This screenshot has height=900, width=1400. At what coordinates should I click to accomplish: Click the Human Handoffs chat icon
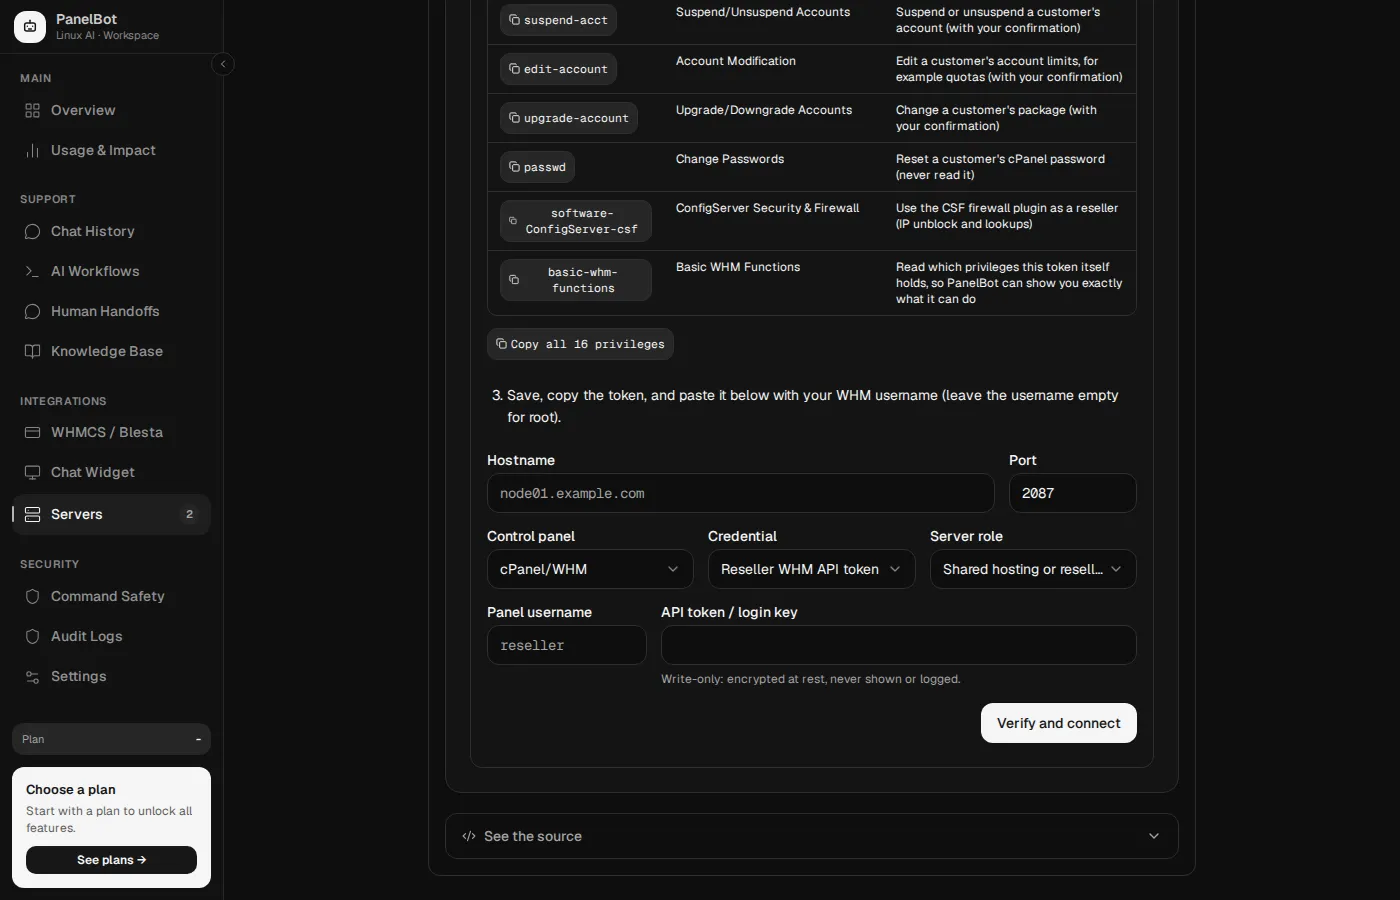[x=32, y=311]
